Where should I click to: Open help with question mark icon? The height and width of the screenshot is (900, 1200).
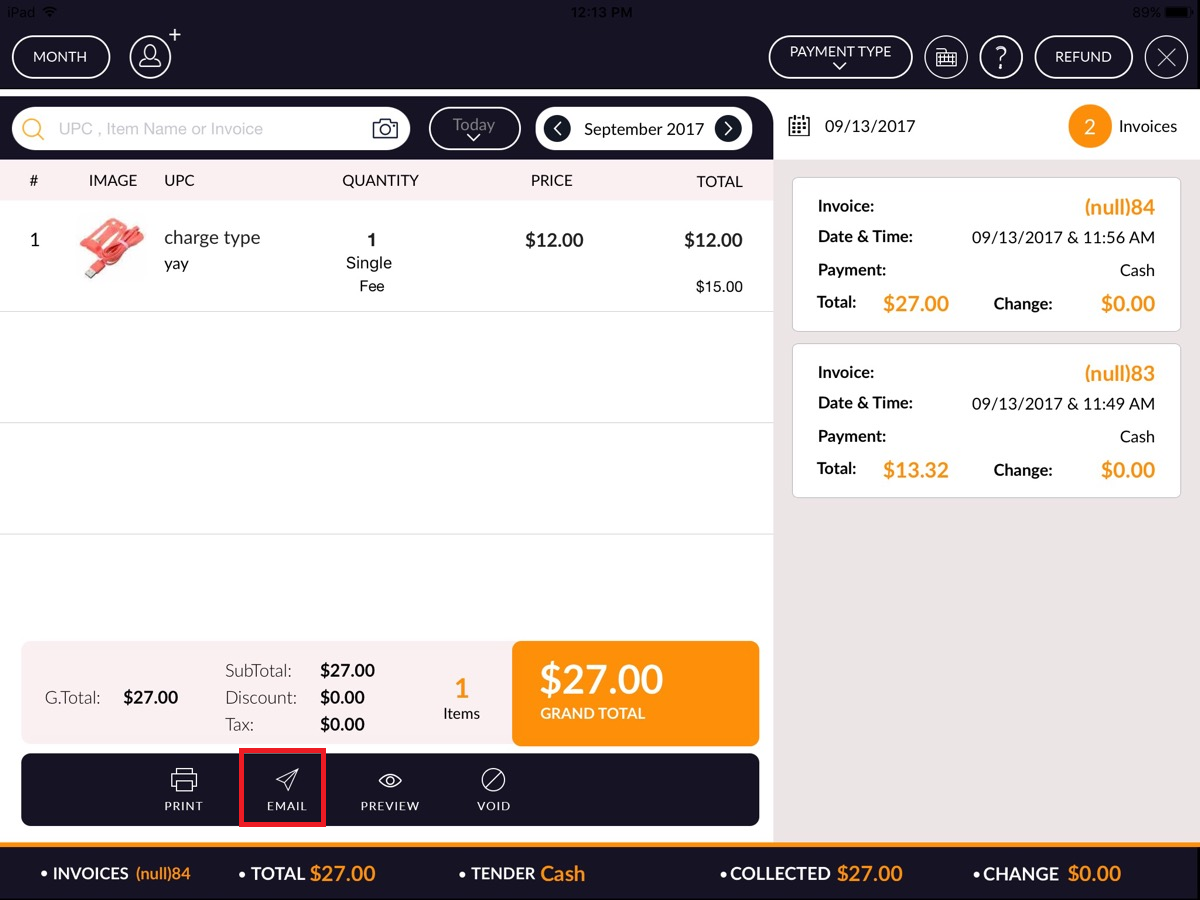point(1001,57)
